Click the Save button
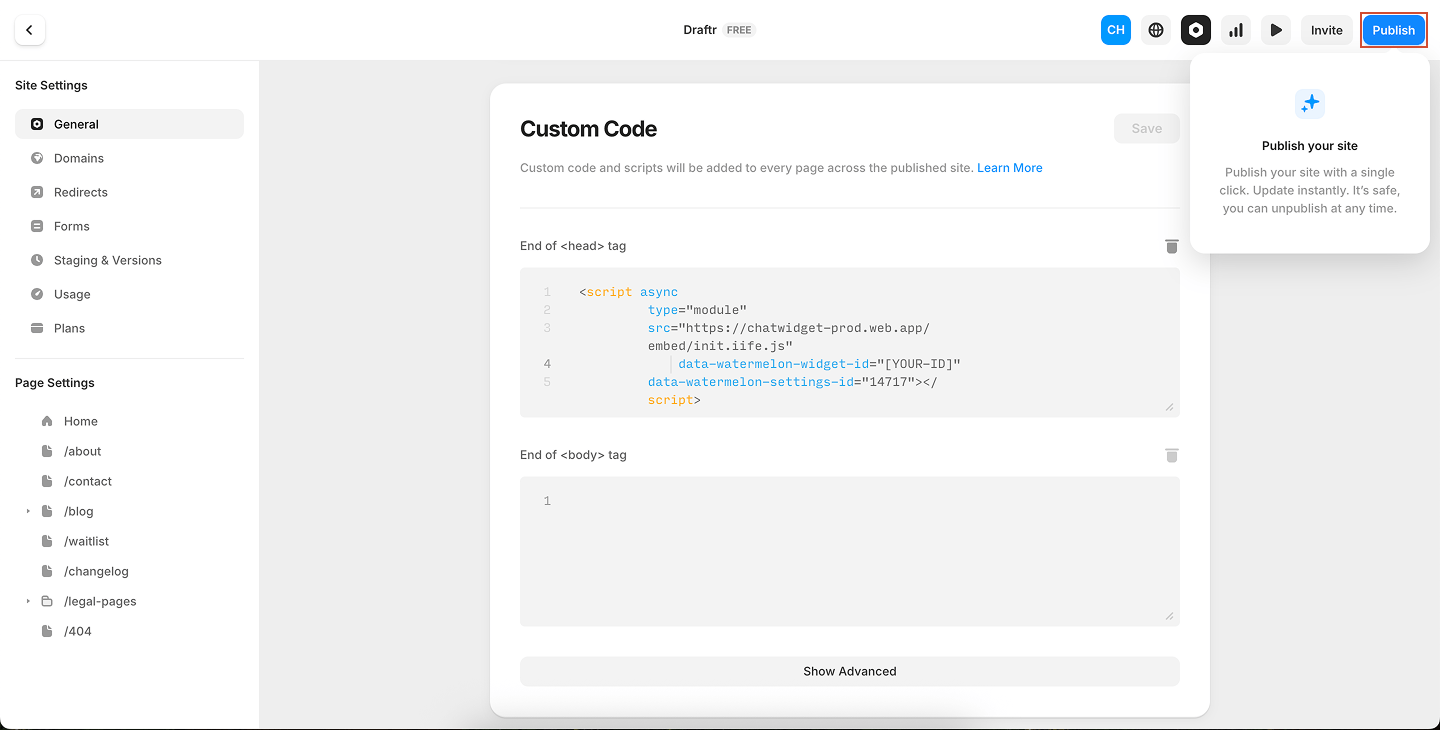Viewport: 1440px width, 730px height. 1147,128
